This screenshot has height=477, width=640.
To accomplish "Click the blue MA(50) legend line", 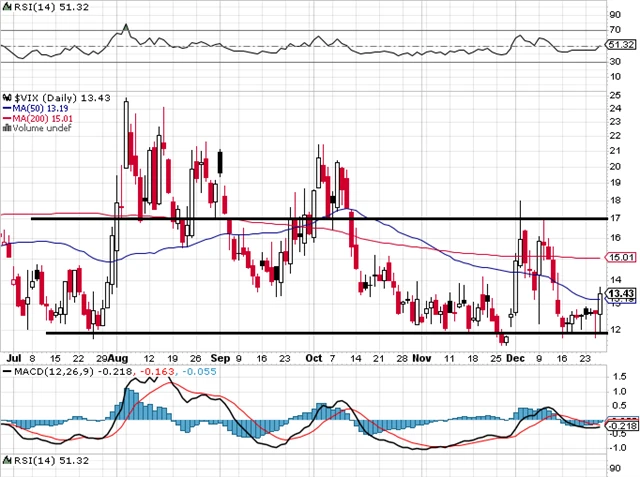I will coord(5,108).
